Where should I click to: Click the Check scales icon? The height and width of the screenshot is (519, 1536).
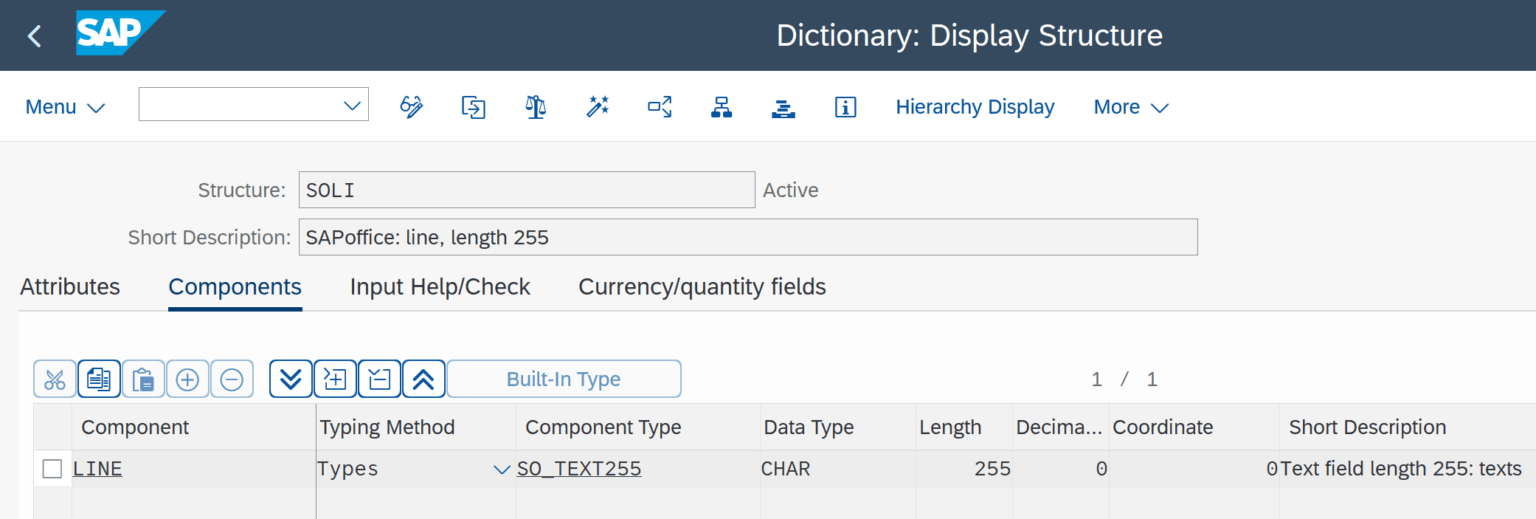[535, 107]
